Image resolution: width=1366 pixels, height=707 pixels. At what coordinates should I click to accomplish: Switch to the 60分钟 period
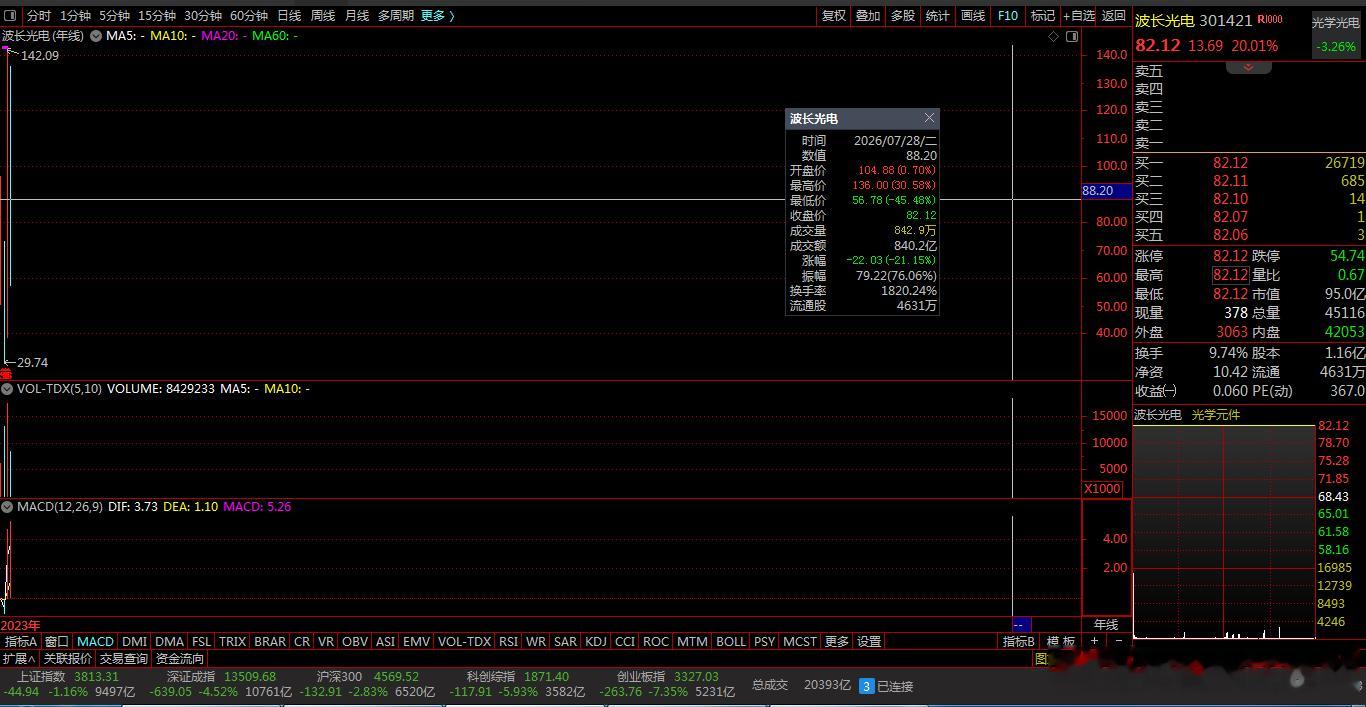[249, 16]
